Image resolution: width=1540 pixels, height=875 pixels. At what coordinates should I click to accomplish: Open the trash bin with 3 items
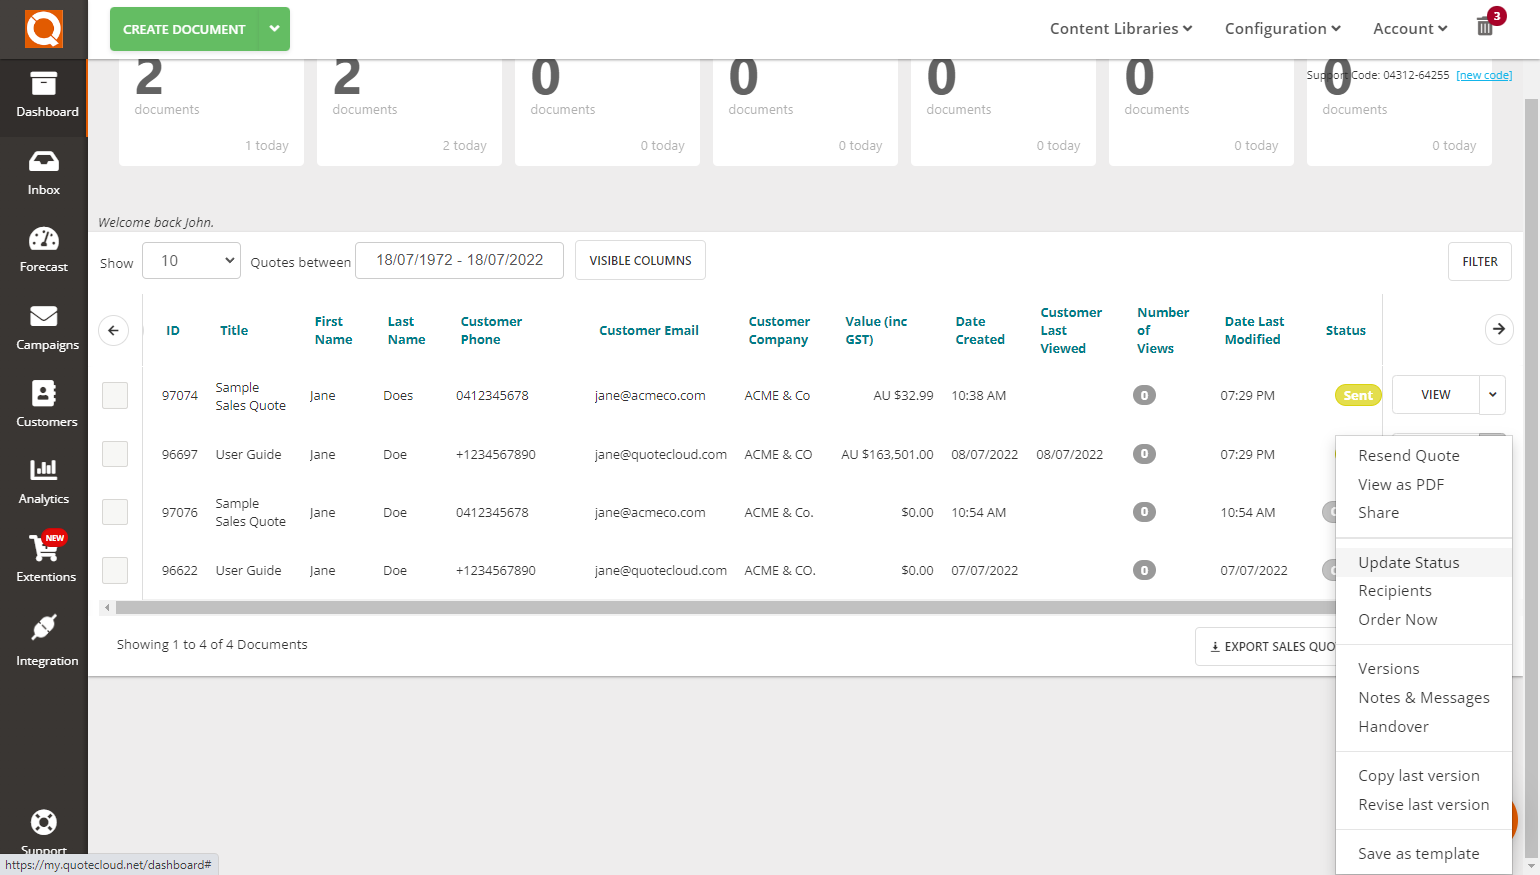pos(1484,27)
